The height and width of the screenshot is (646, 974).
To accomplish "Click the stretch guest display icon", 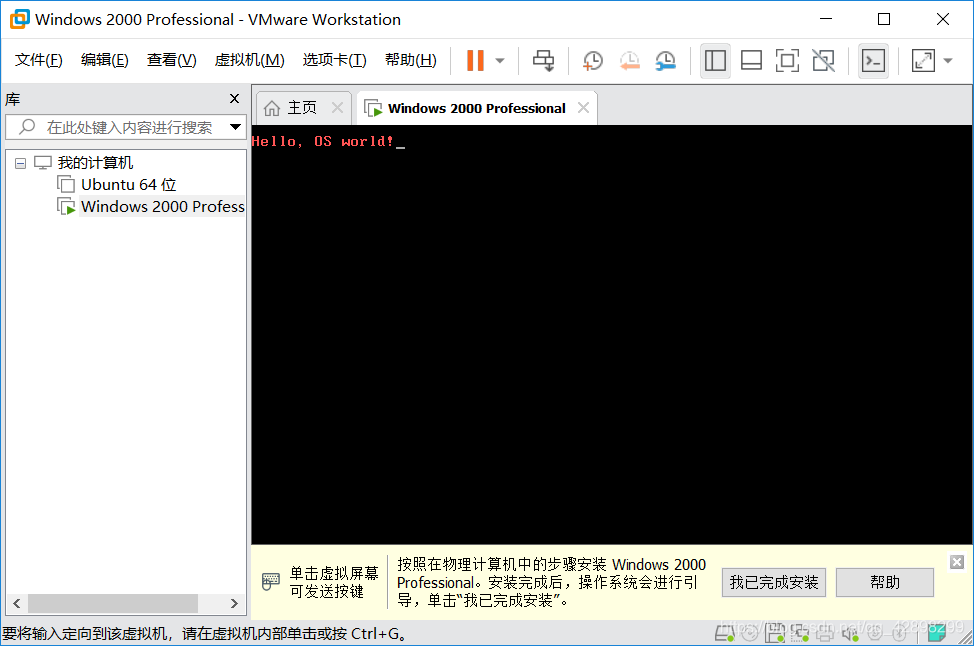I will pos(923,60).
